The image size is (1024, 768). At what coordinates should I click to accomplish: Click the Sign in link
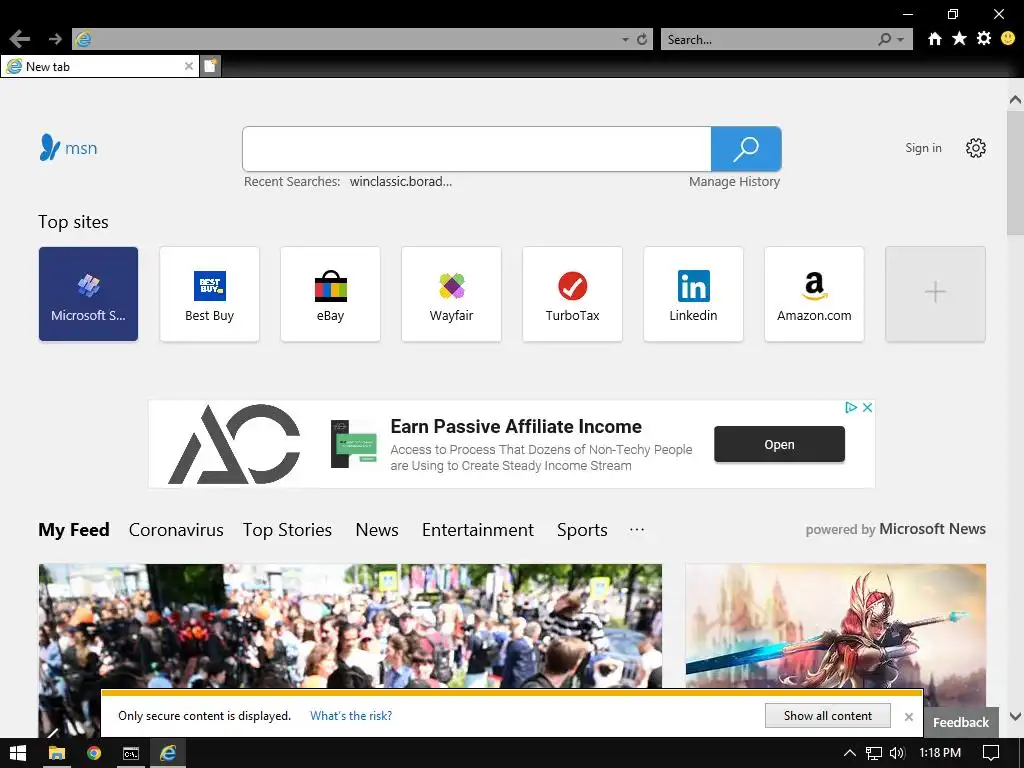coord(923,148)
